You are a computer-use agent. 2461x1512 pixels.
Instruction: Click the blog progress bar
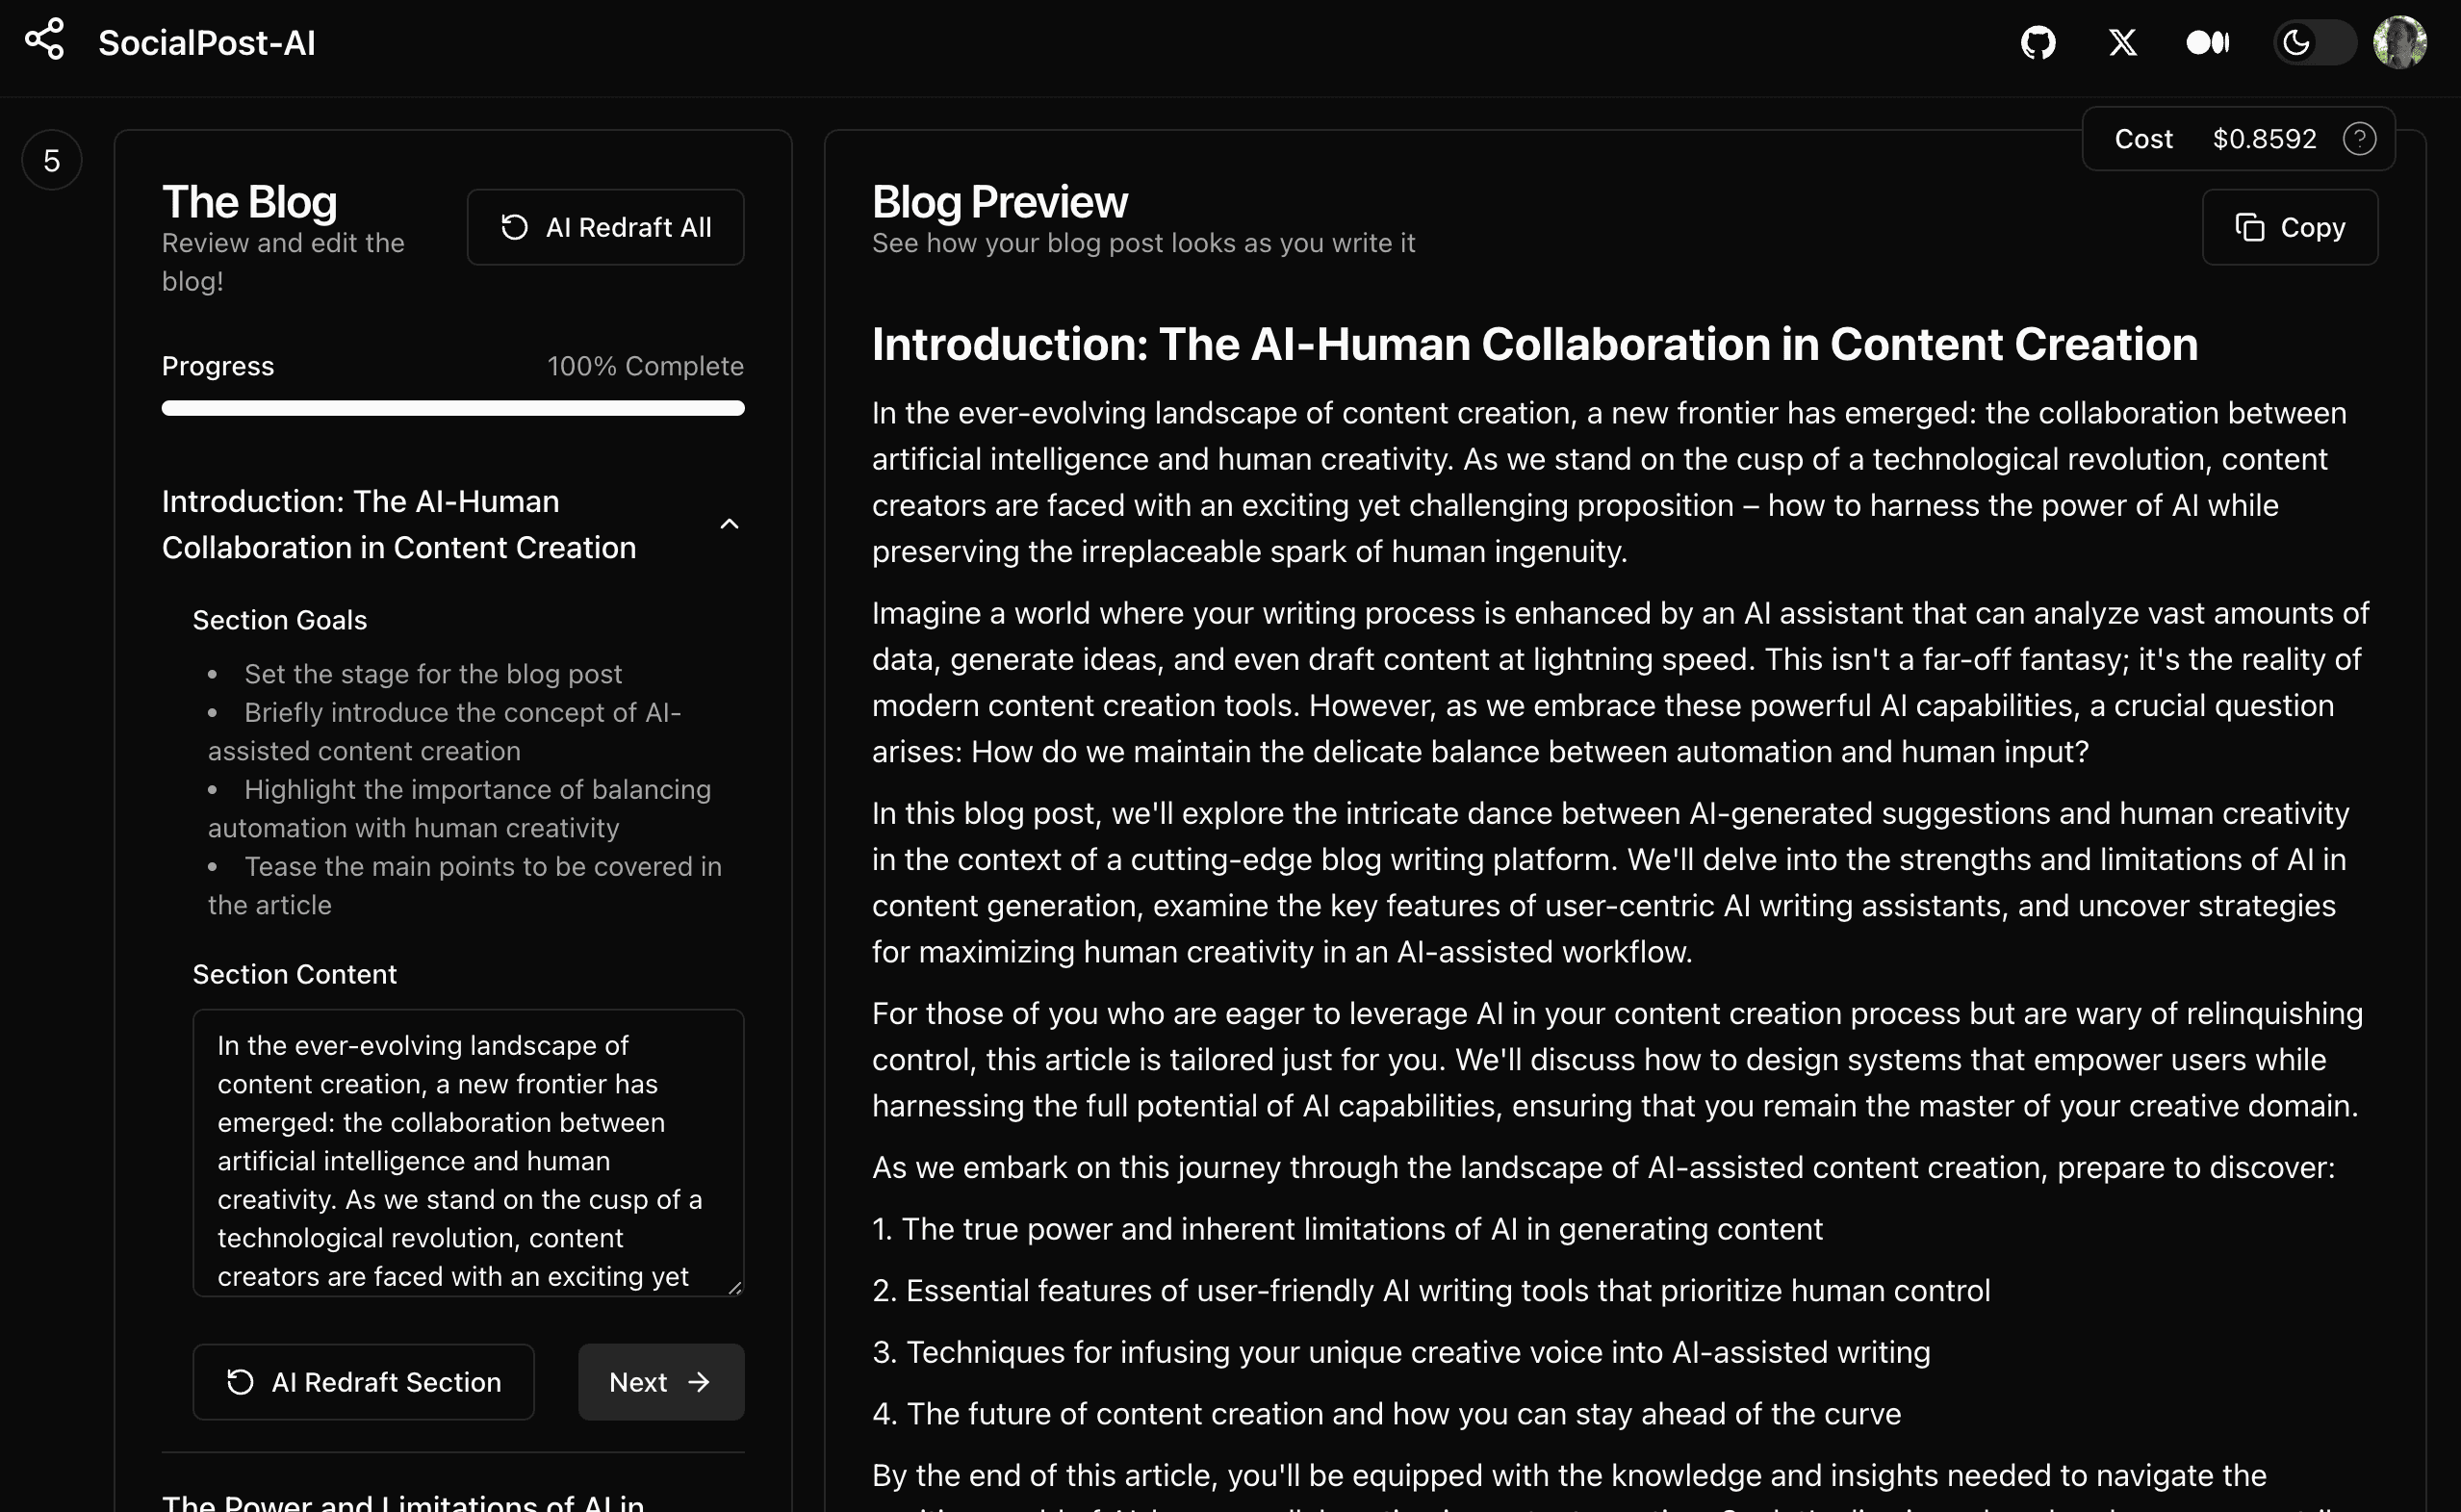point(453,408)
